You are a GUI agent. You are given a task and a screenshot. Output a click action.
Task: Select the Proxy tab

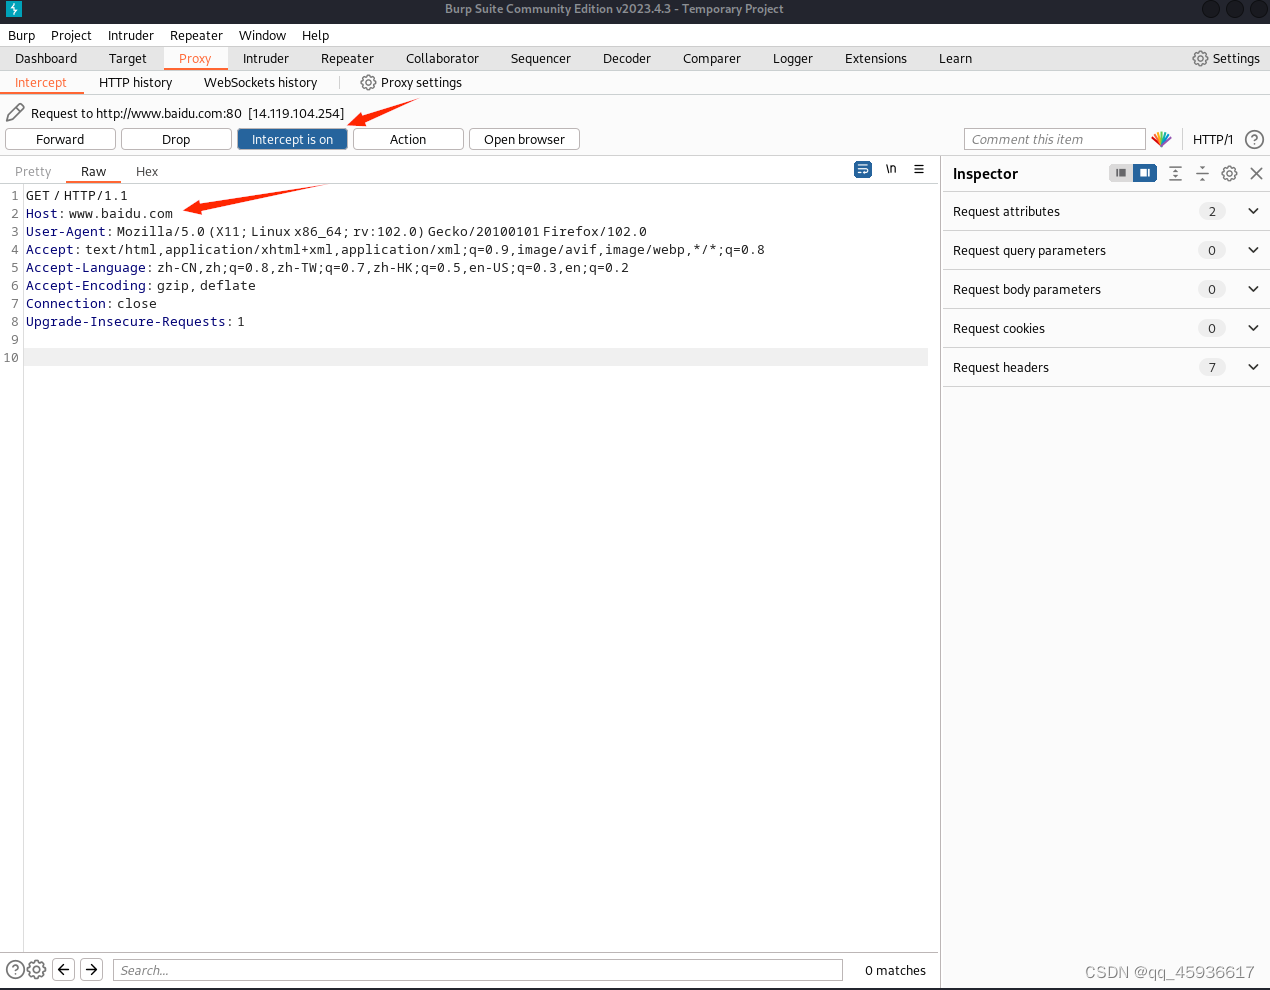pos(195,59)
